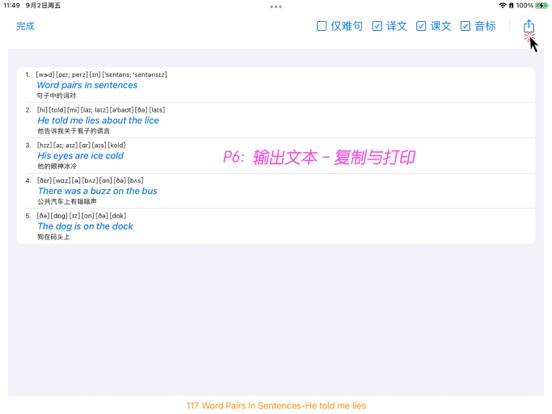Image resolution: width=552 pixels, height=414 pixels.
Task: Tap translation 狗在码头上
Action: click(x=54, y=237)
